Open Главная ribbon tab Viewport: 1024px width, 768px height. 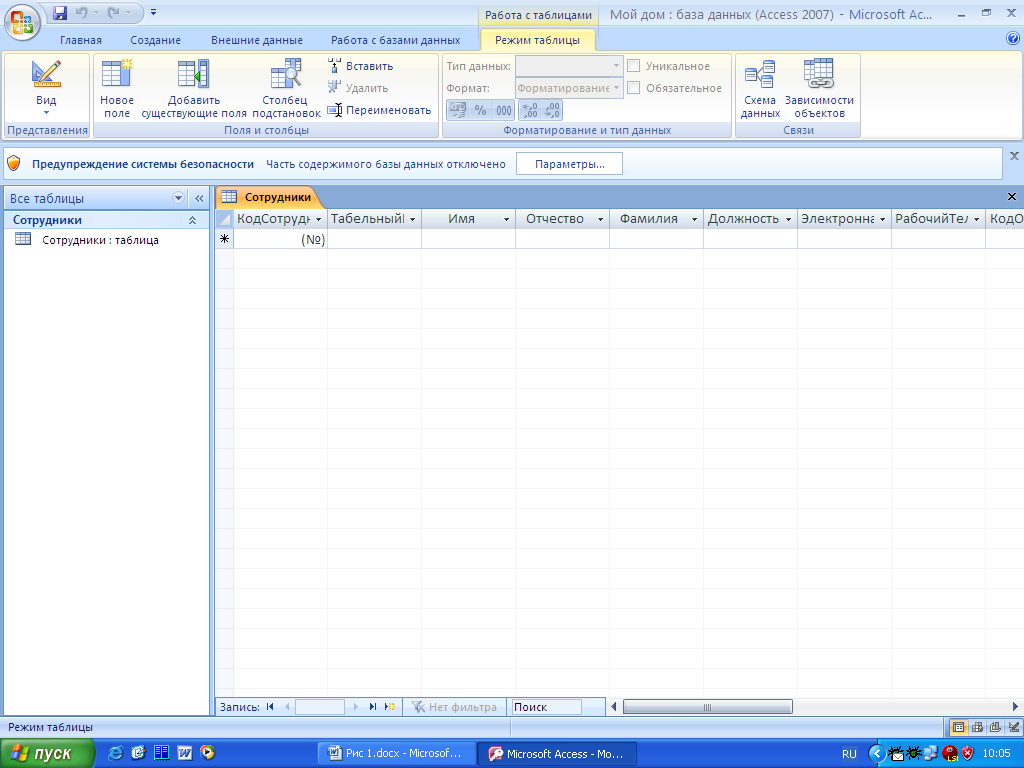81,40
